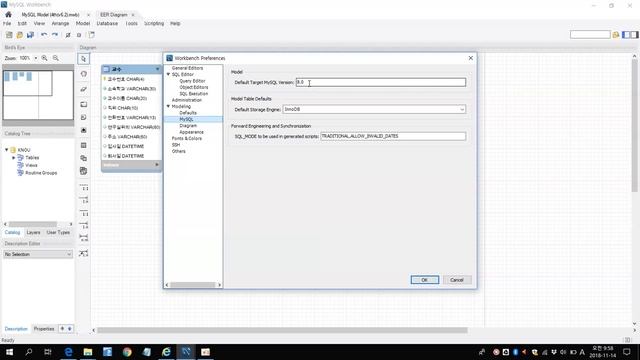
Task: Select the hand pan tool in the diagram toolbar
Action: click(84, 74)
